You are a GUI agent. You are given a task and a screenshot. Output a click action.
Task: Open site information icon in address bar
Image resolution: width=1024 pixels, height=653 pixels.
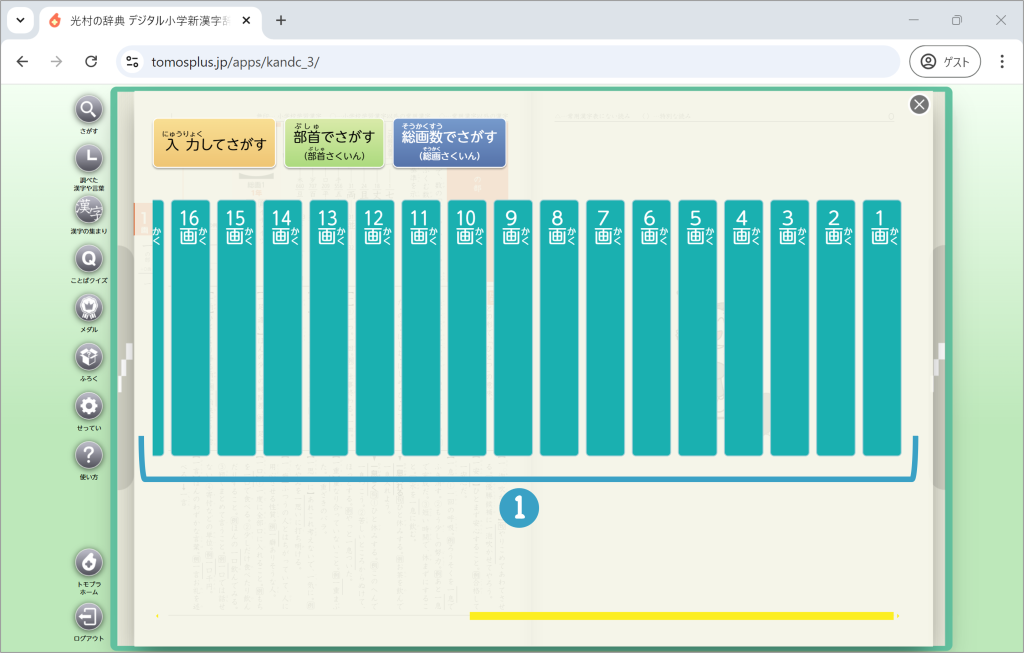point(133,62)
